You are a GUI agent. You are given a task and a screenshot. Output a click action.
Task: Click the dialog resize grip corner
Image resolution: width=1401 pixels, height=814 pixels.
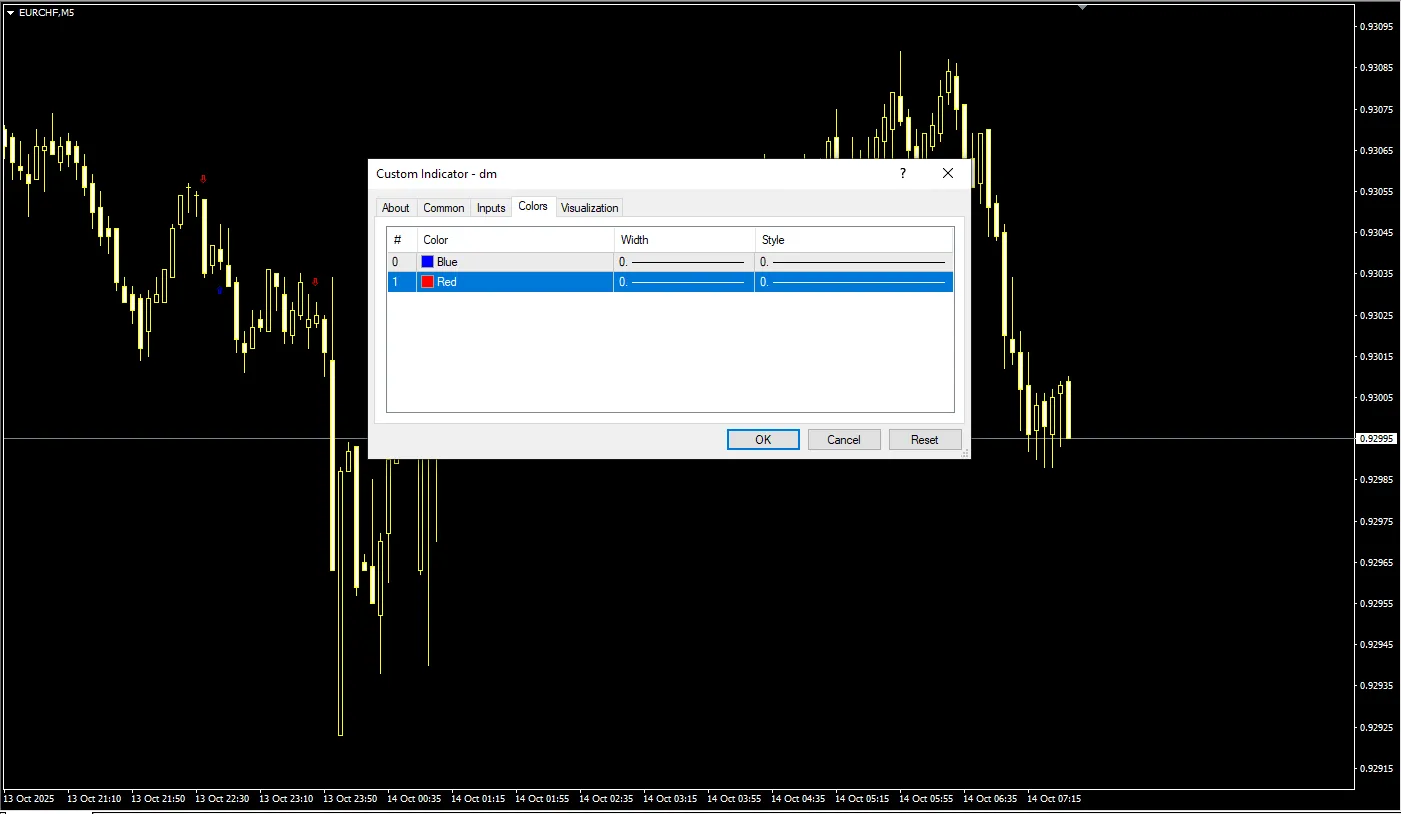click(965, 454)
